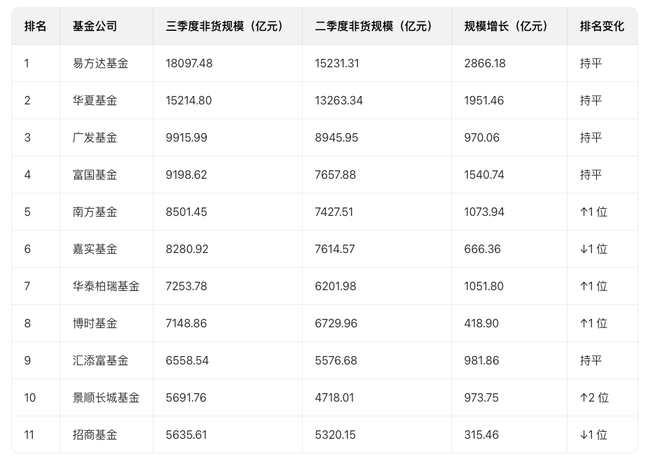The width and height of the screenshot is (660, 464).
Task: Click the 2866.18 growth value
Action: [x=485, y=63]
